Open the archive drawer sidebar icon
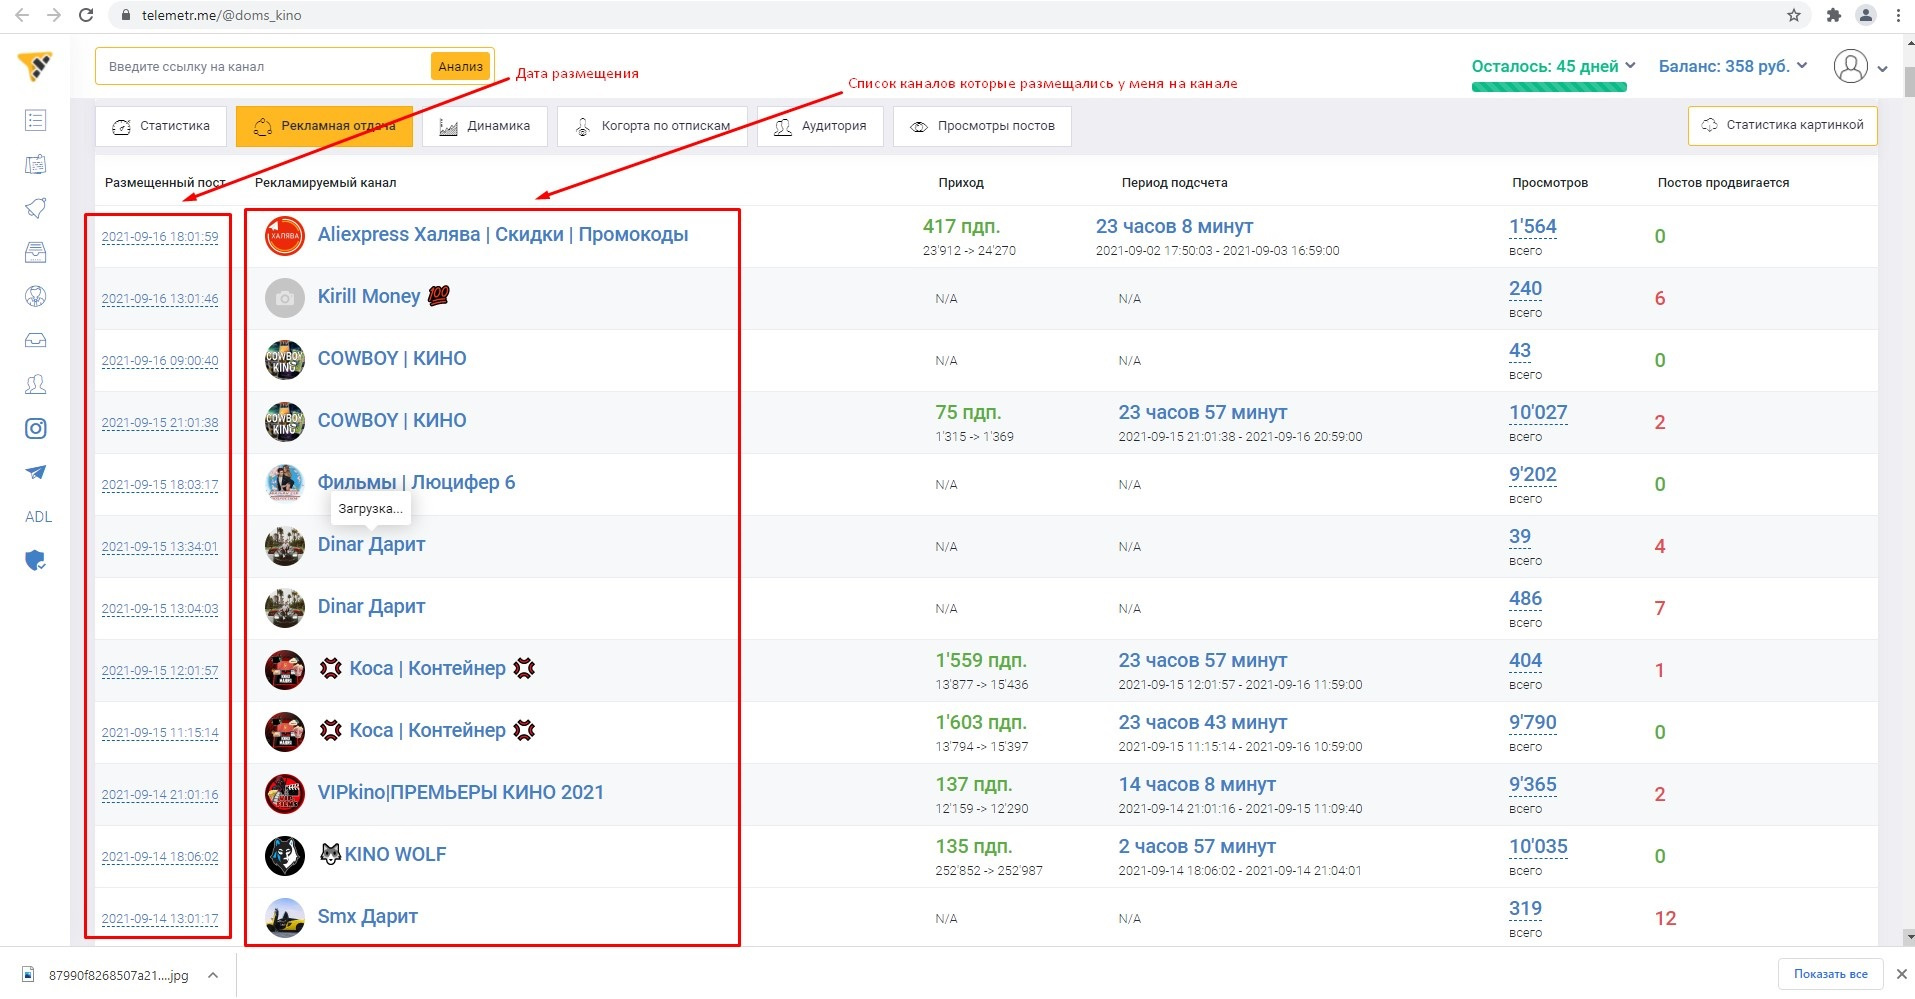 click(36, 252)
